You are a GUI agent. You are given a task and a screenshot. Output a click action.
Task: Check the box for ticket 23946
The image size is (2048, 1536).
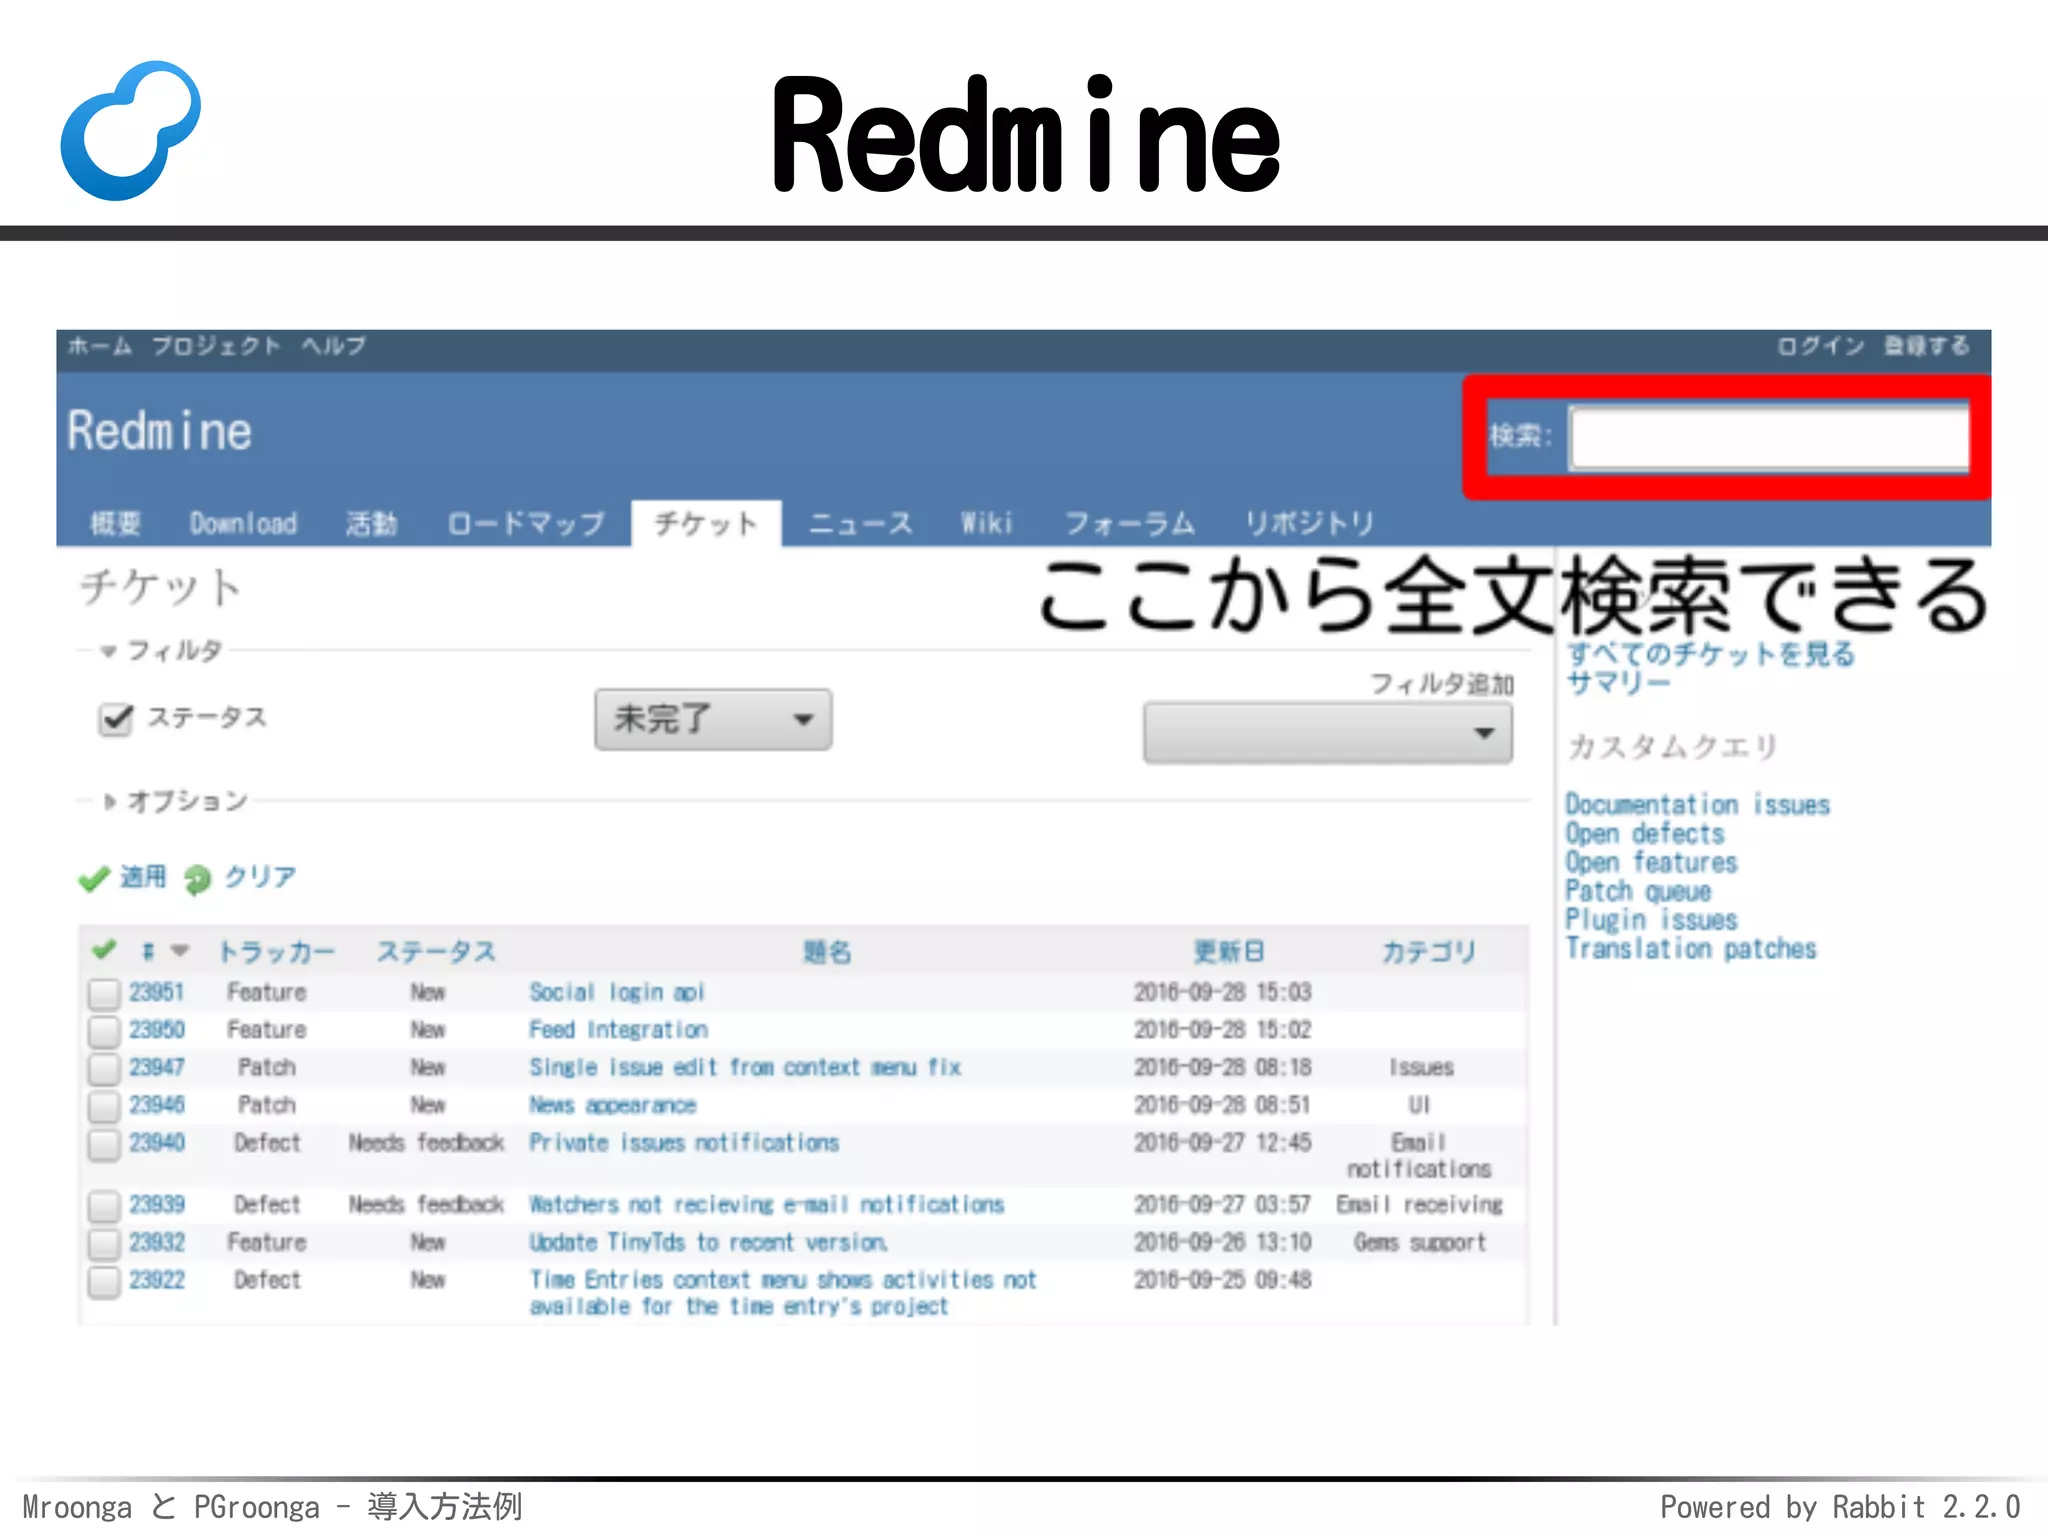[104, 1105]
